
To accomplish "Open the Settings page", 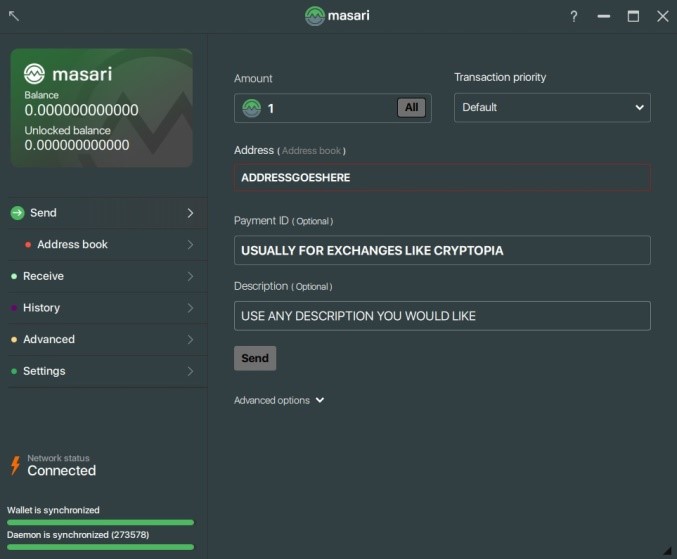I will pyautogui.click(x=107, y=371).
